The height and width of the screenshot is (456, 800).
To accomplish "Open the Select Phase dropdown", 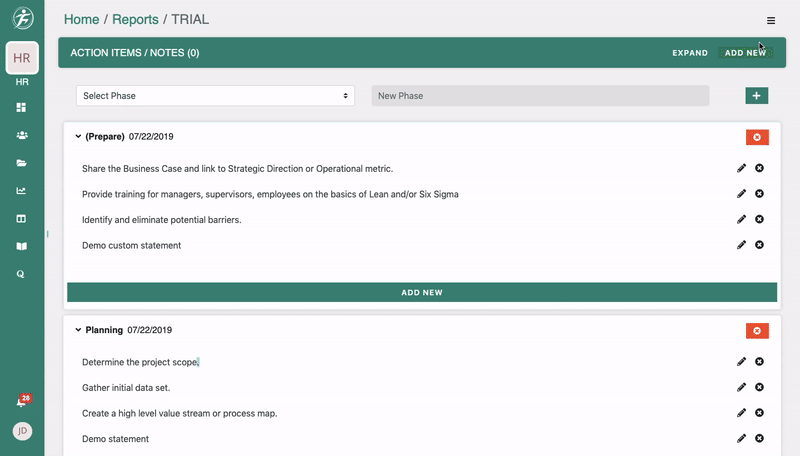I will pos(216,96).
